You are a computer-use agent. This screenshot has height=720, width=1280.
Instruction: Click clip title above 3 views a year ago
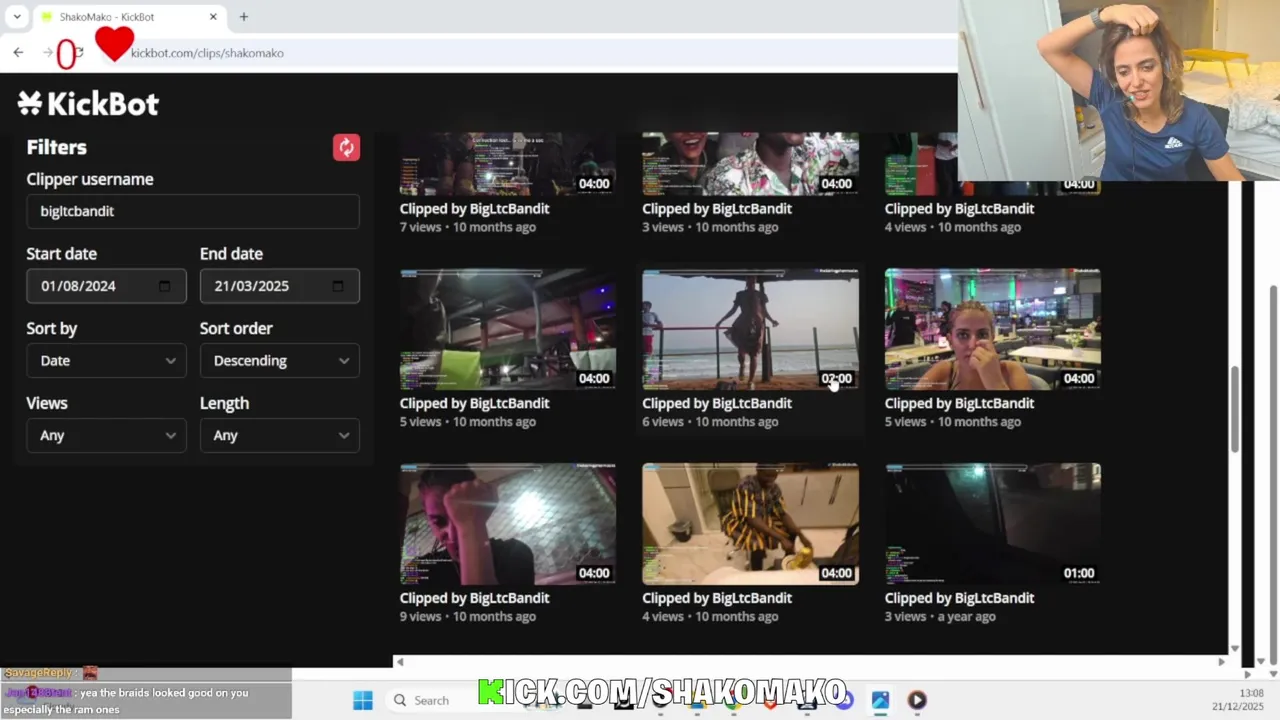pos(959,598)
